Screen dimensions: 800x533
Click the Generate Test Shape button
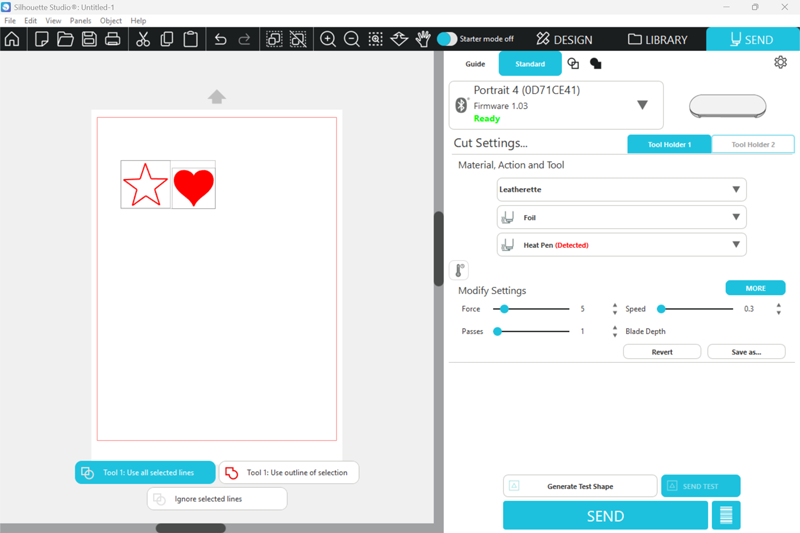click(580, 486)
